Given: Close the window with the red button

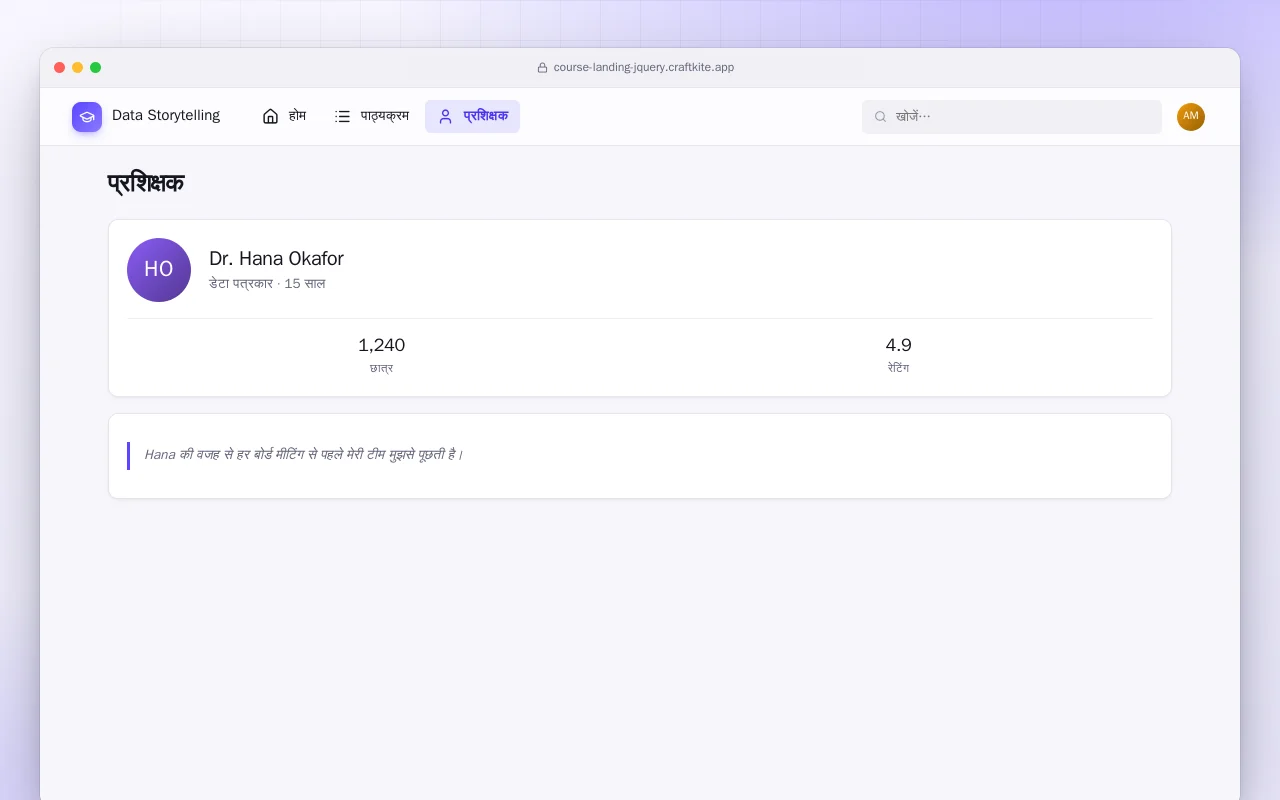Looking at the screenshot, I should point(60,68).
